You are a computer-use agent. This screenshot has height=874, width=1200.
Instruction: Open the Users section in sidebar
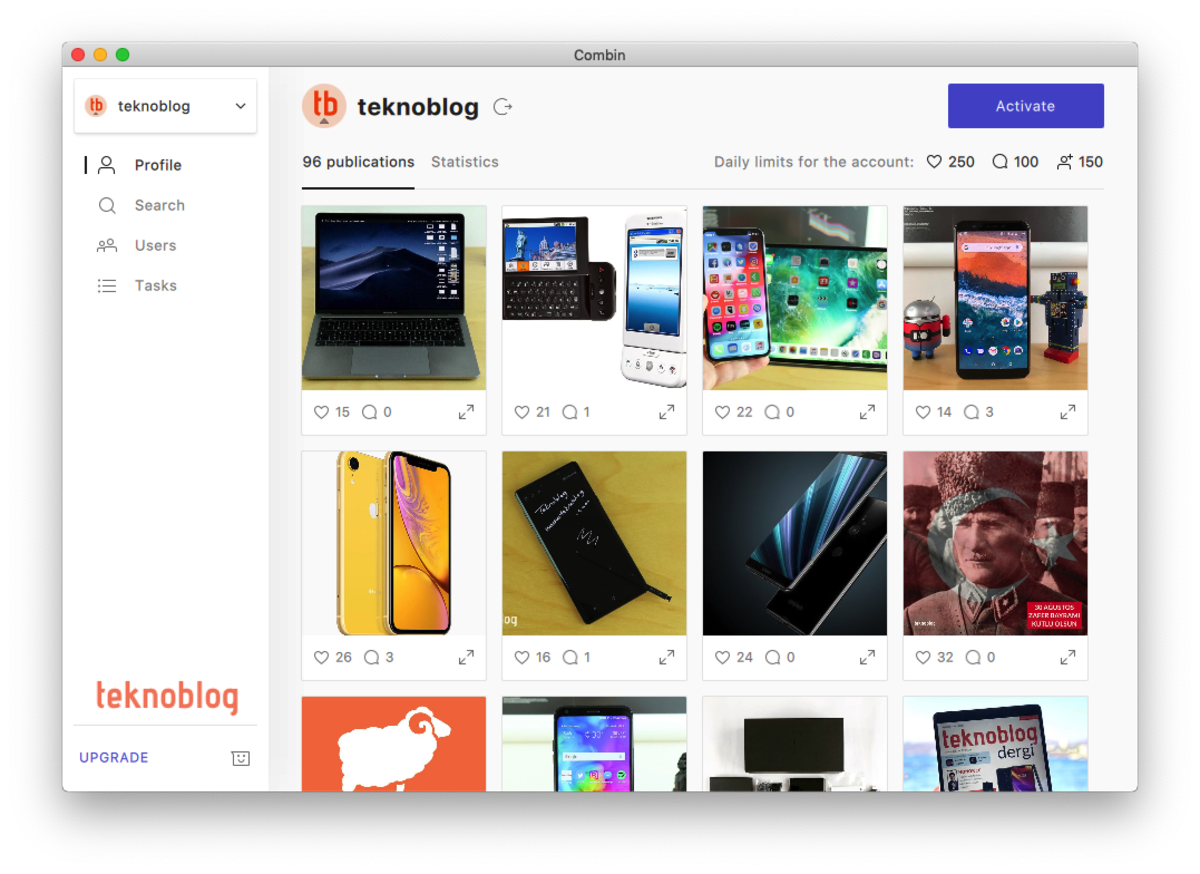[x=155, y=245]
